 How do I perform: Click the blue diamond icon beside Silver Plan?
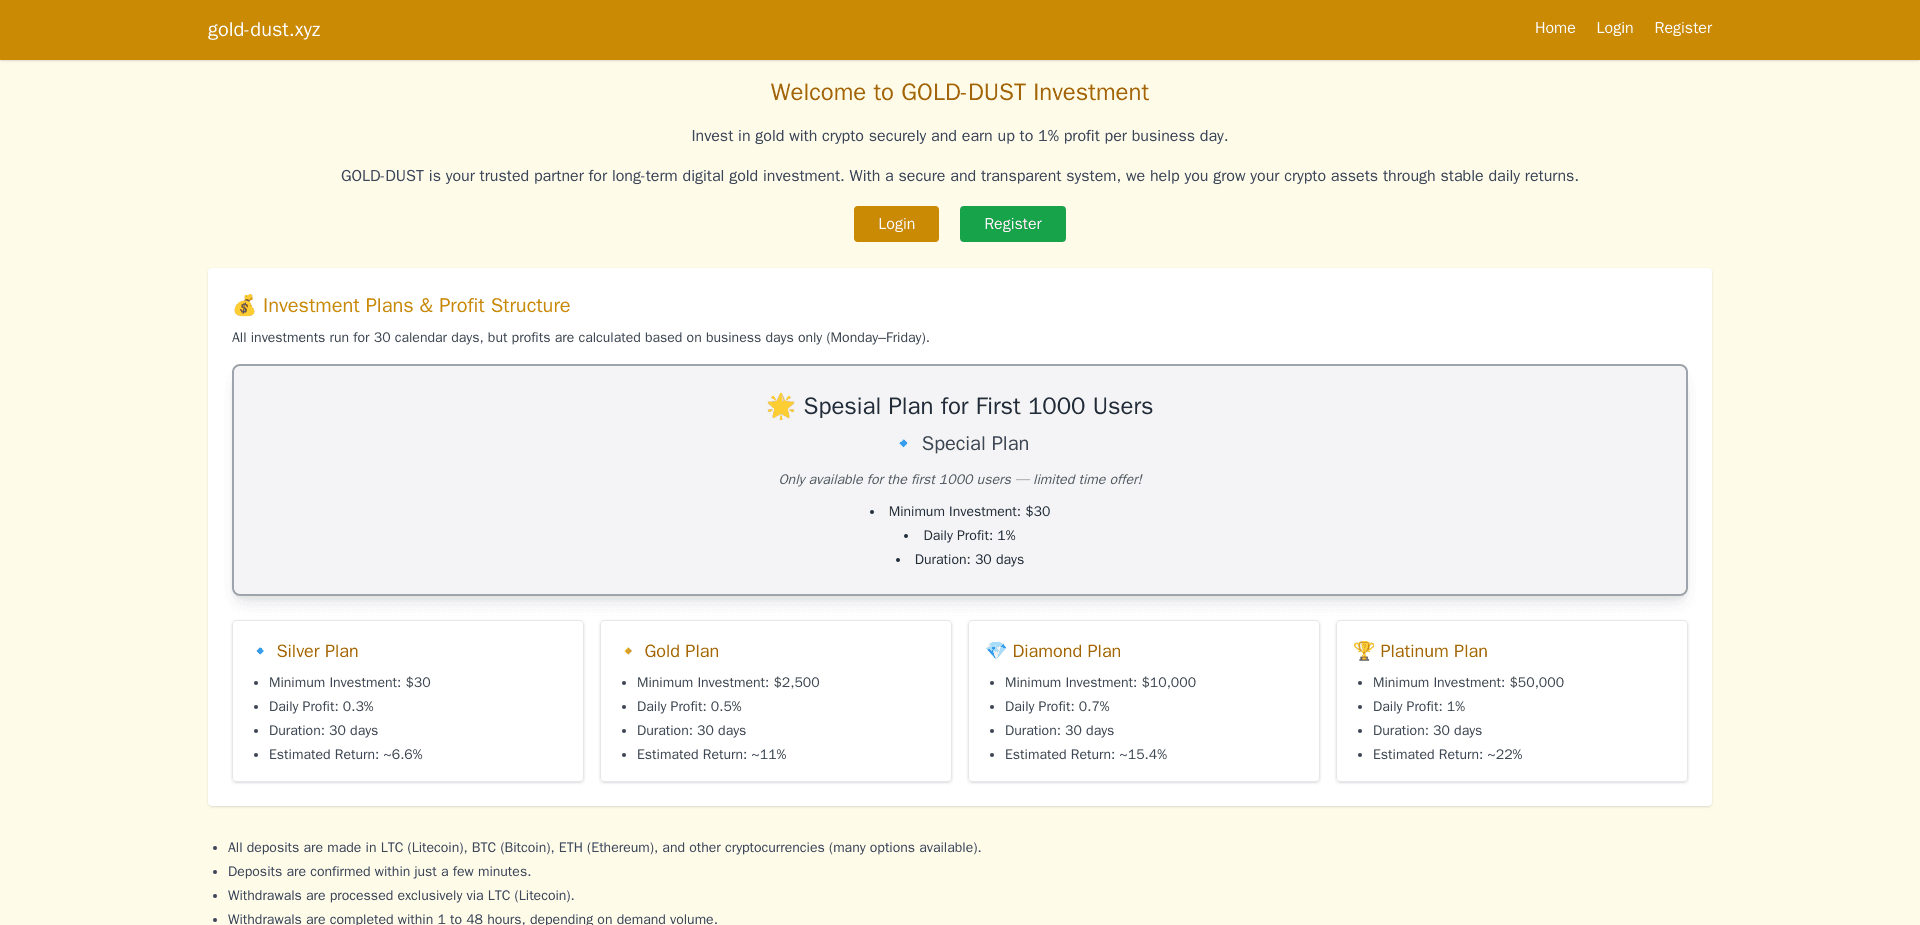coord(260,652)
